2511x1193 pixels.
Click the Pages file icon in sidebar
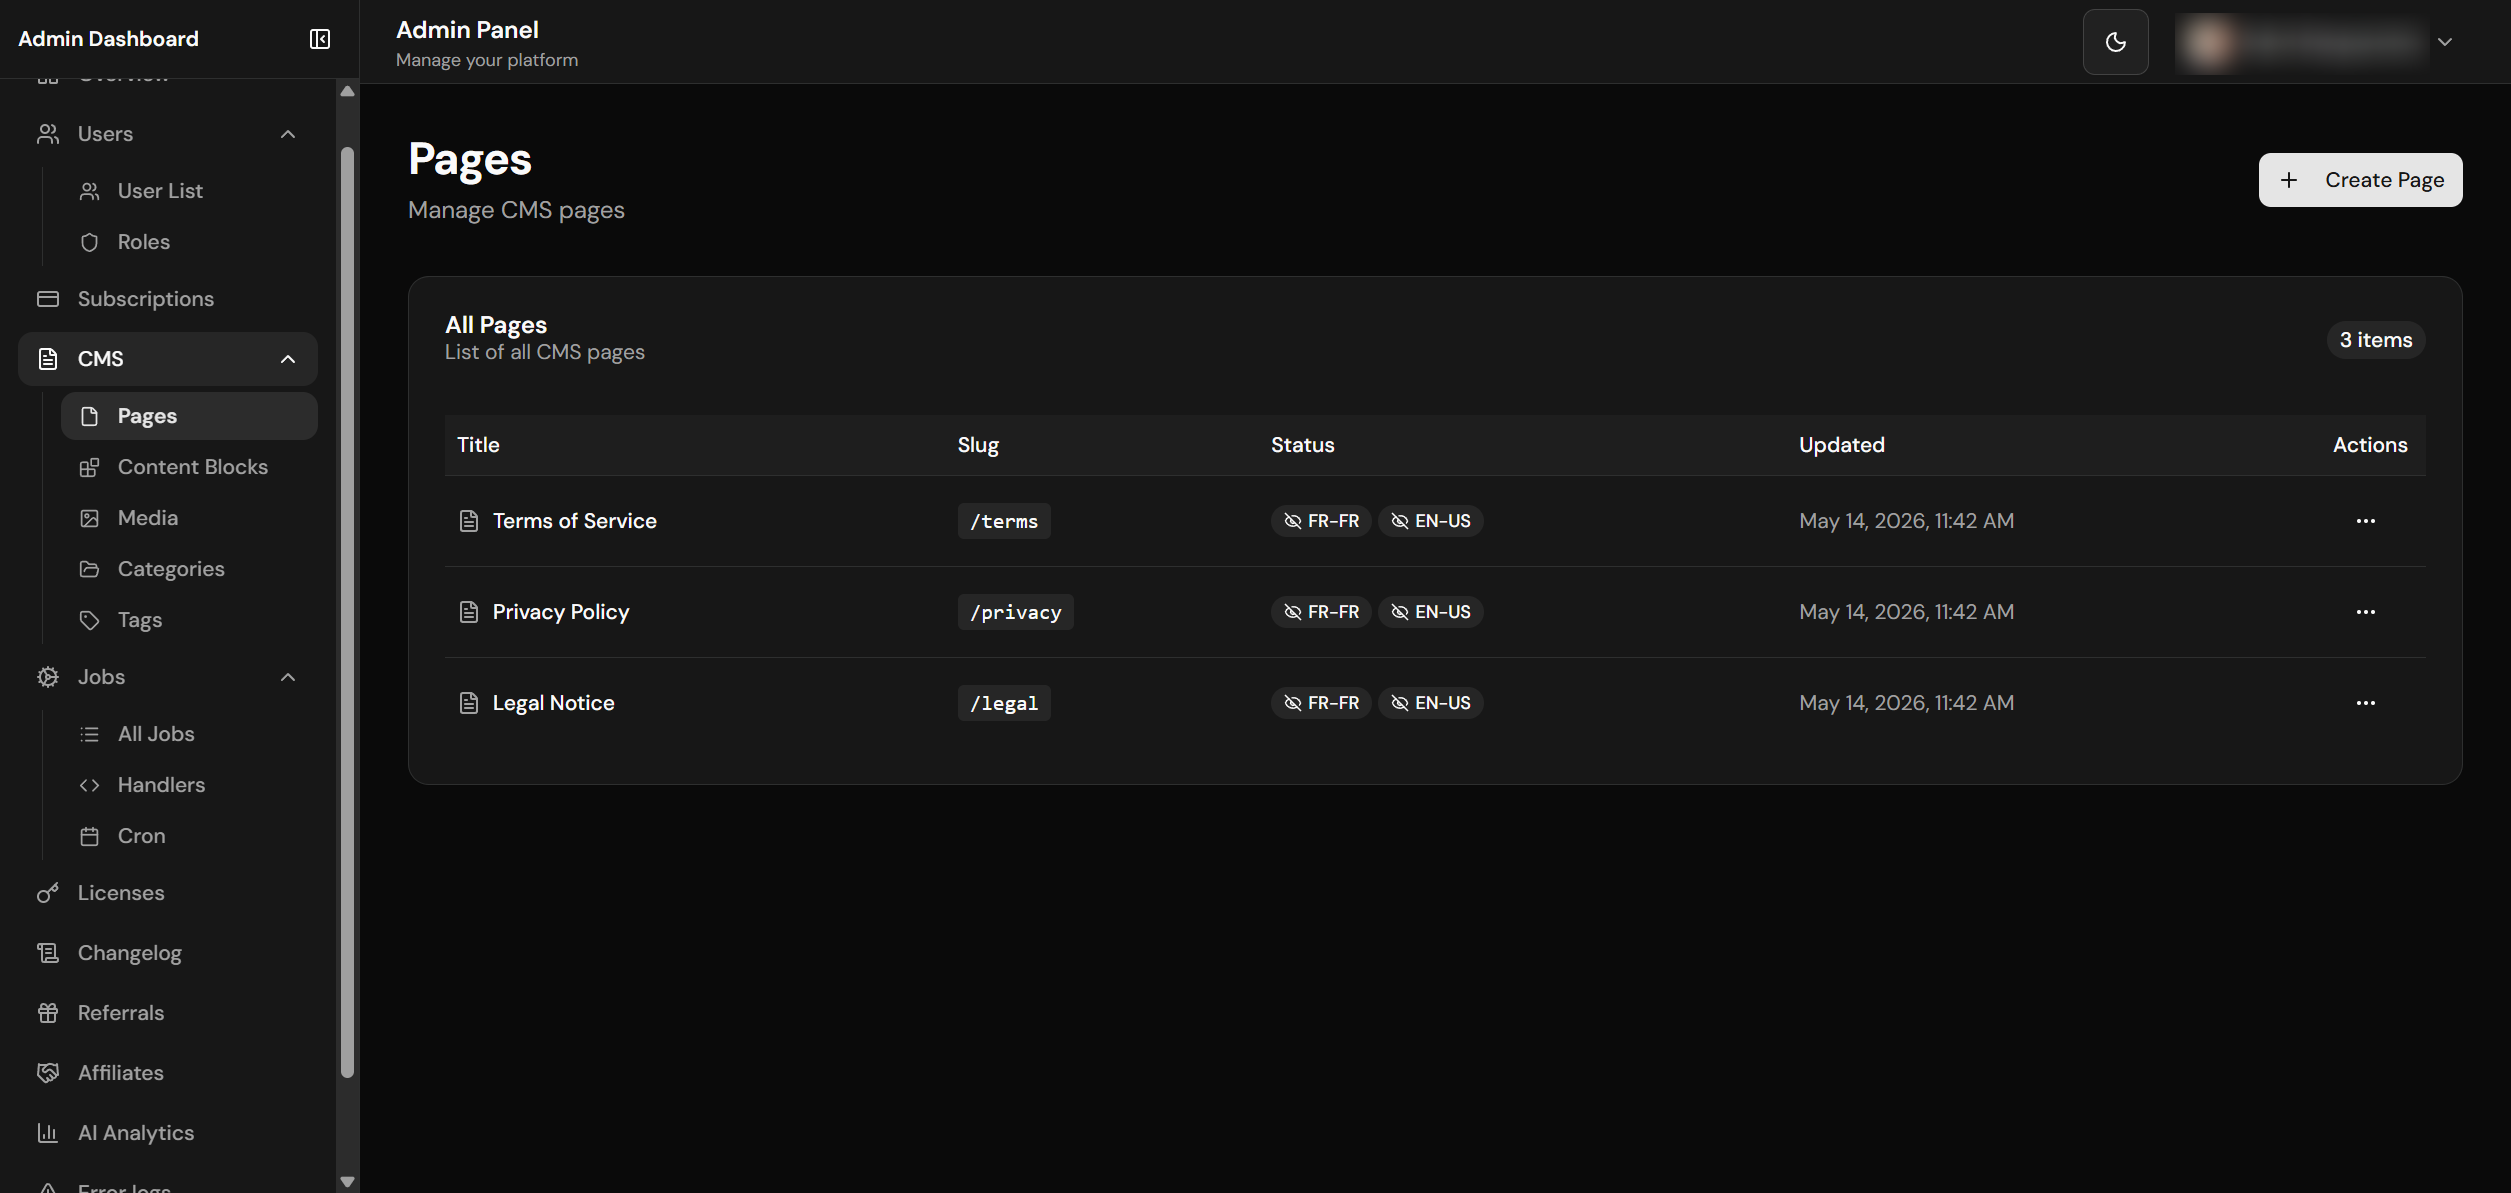pos(90,416)
